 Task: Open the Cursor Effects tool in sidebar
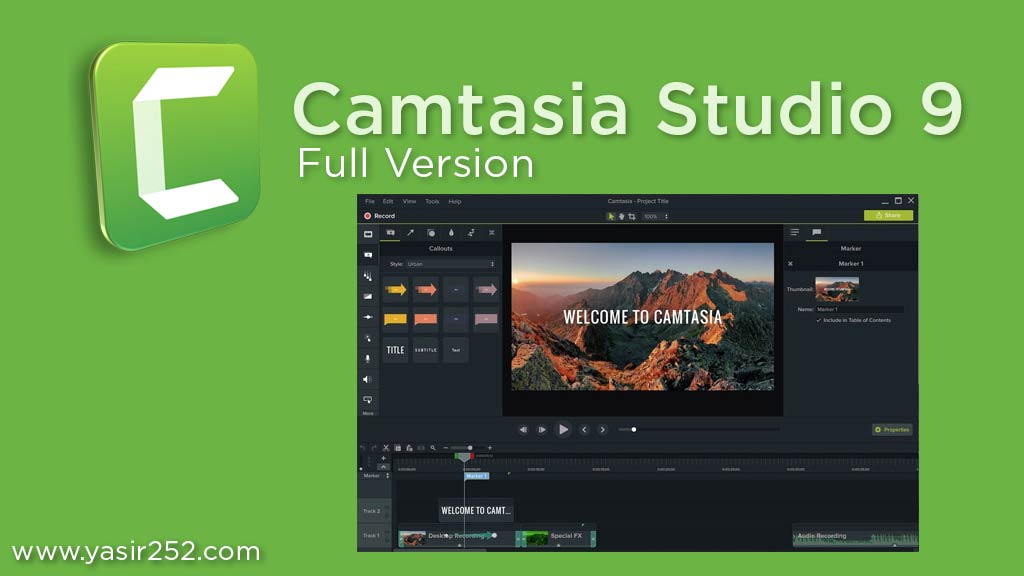pyautogui.click(x=368, y=338)
